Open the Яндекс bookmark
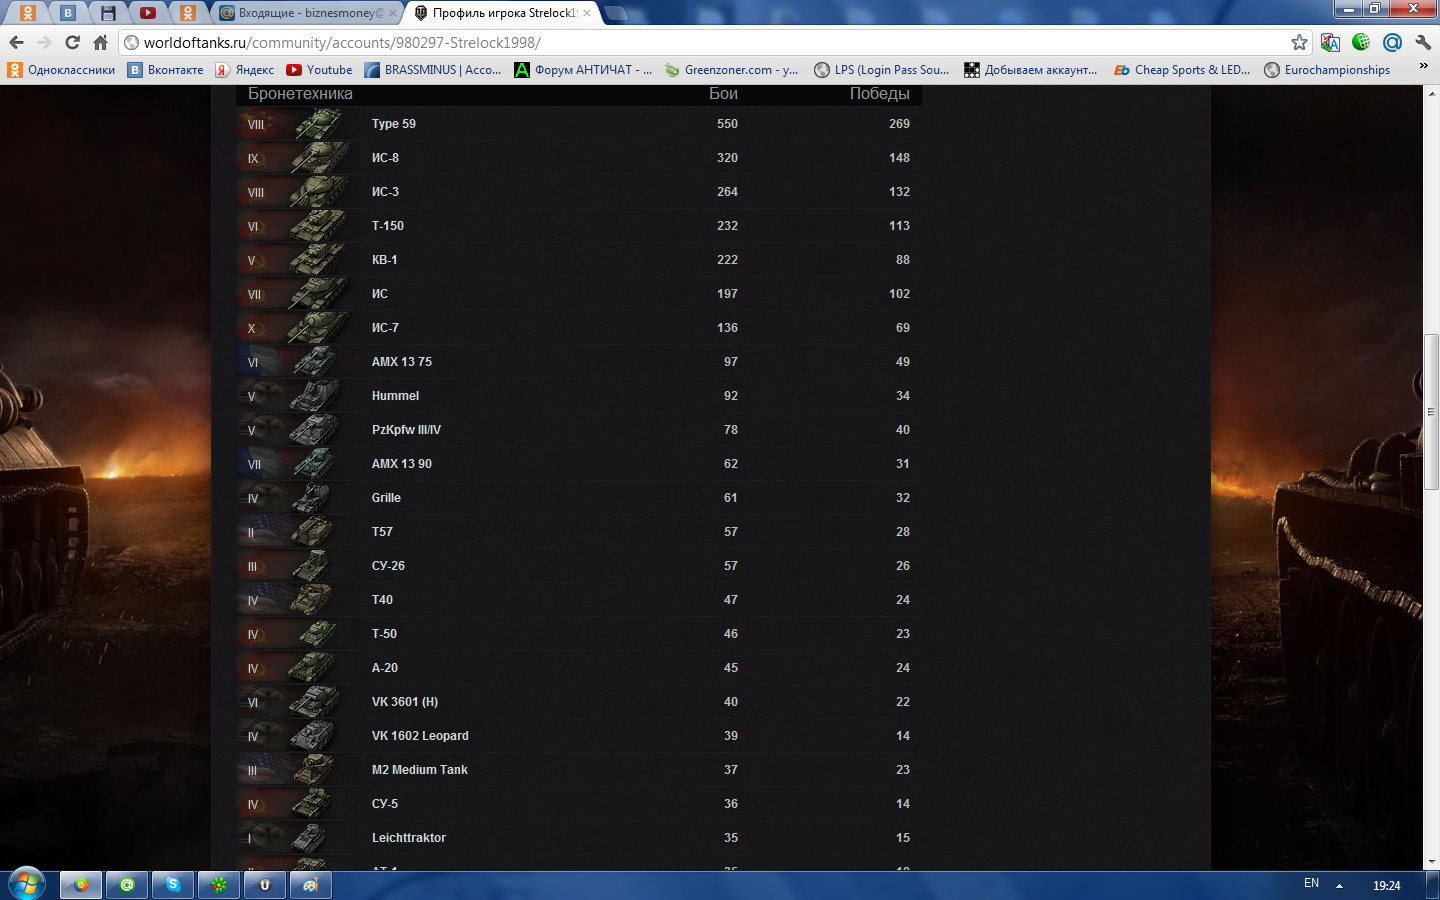Screen dimensions: 1440x900 click(x=245, y=70)
